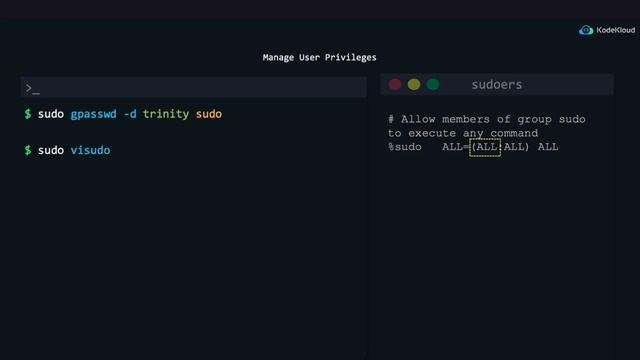The image size is (640, 360).
Task: Click the sudoers window title
Action: (497, 84)
